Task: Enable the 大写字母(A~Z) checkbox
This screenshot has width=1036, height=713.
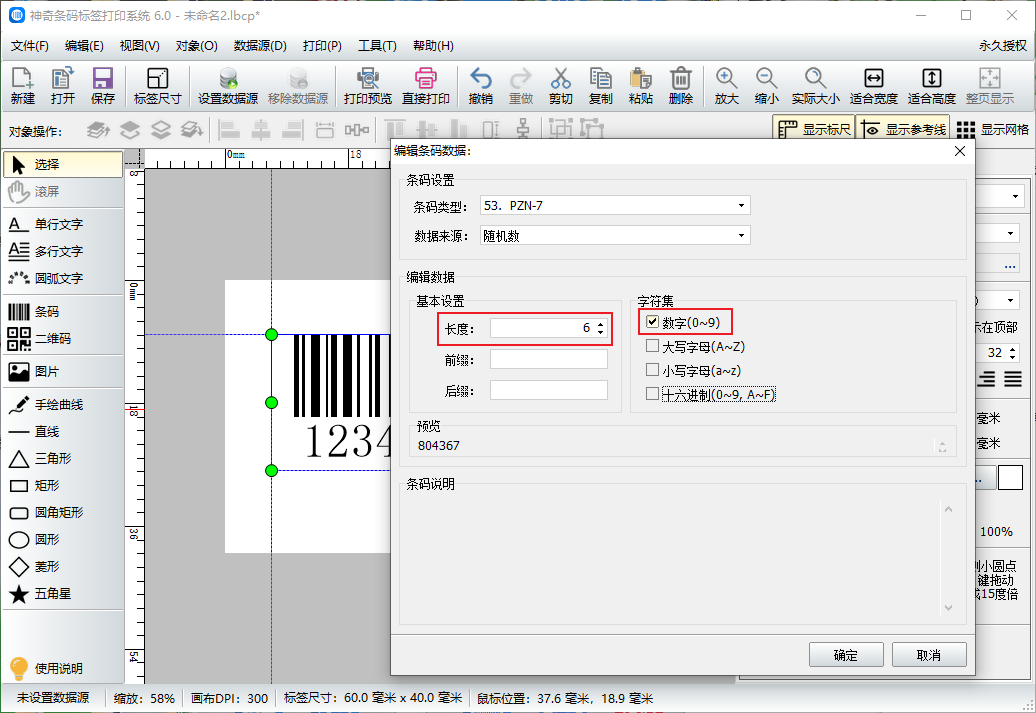Action: (x=653, y=346)
